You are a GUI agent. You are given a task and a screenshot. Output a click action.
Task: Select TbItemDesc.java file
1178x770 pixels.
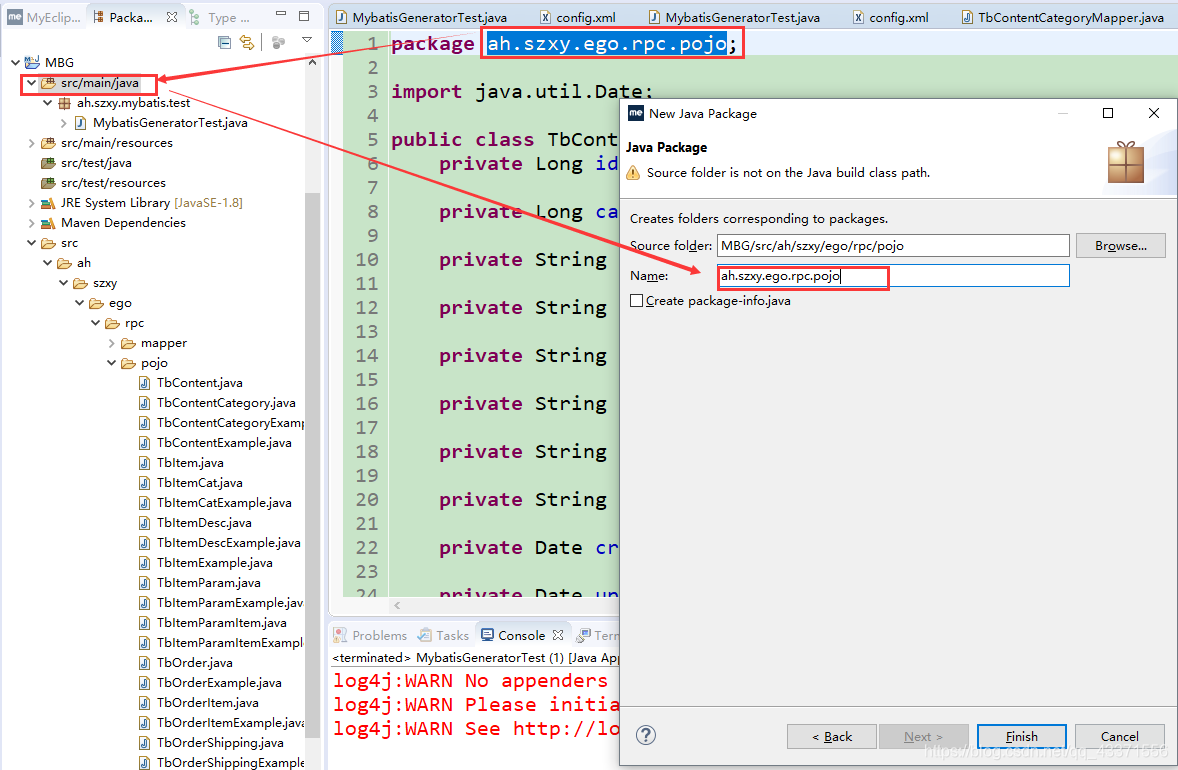pos(204,522)
